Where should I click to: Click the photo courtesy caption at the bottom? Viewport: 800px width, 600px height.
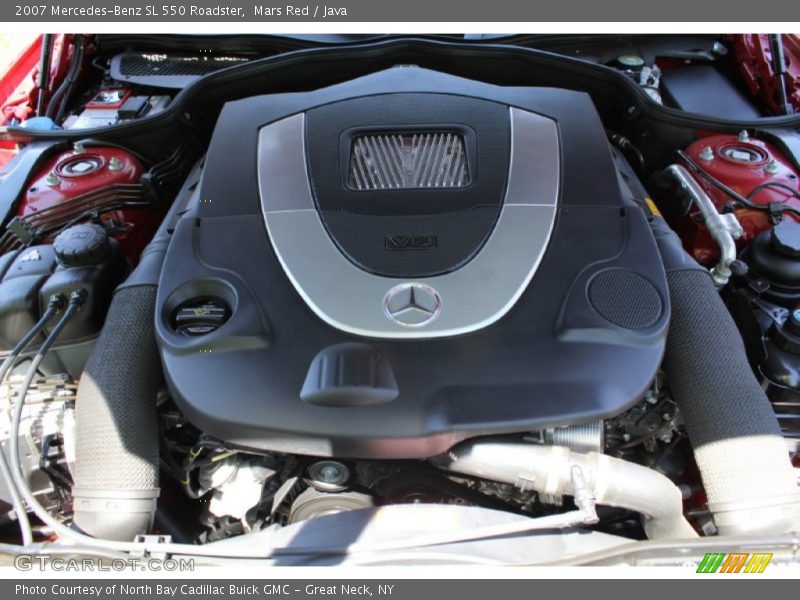[x=204, y=590]
